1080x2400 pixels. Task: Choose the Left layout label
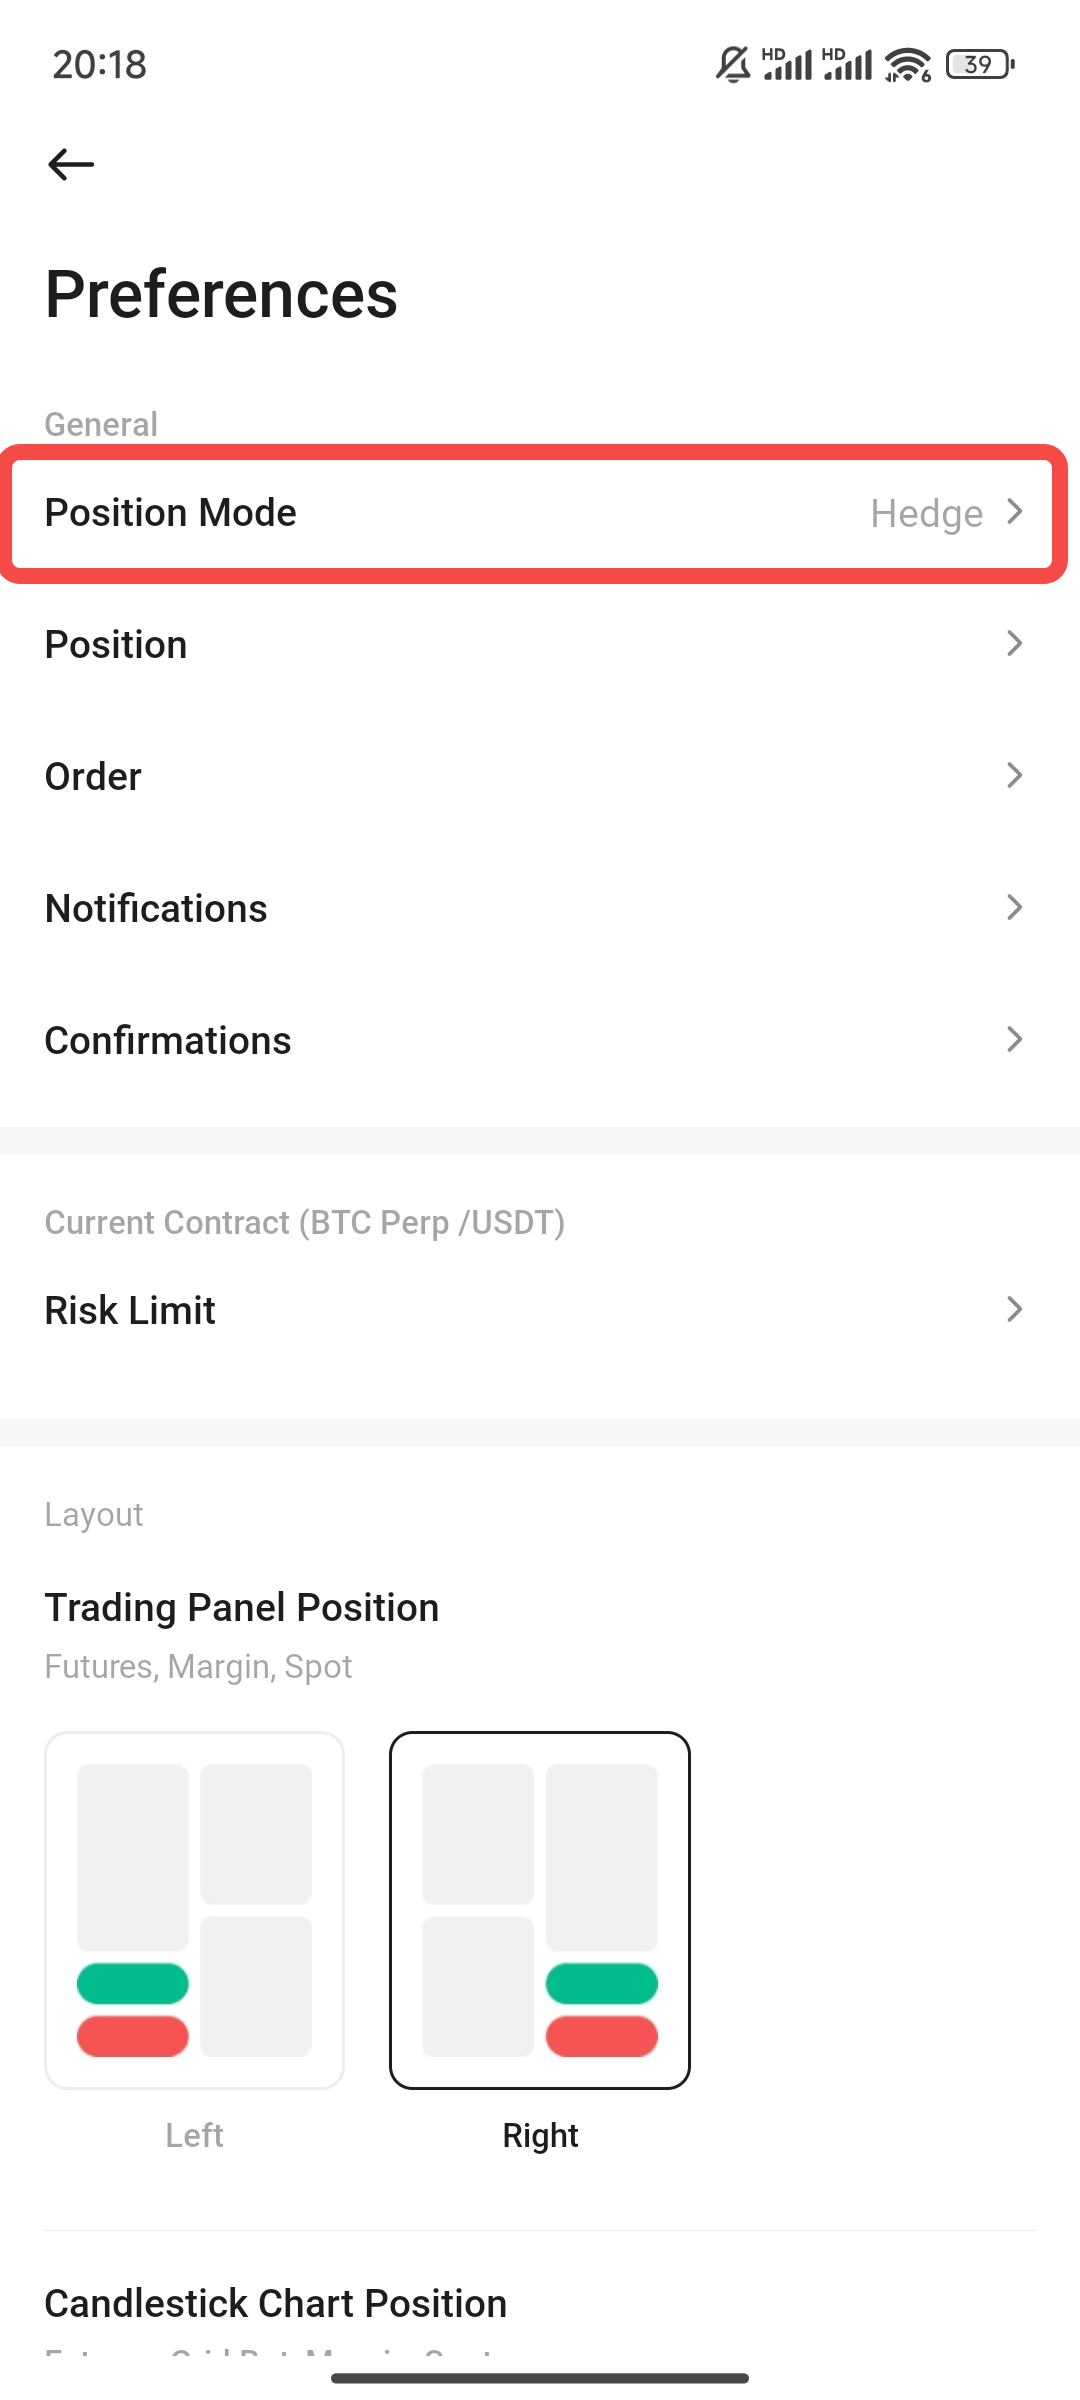(x=194, y=2135)
